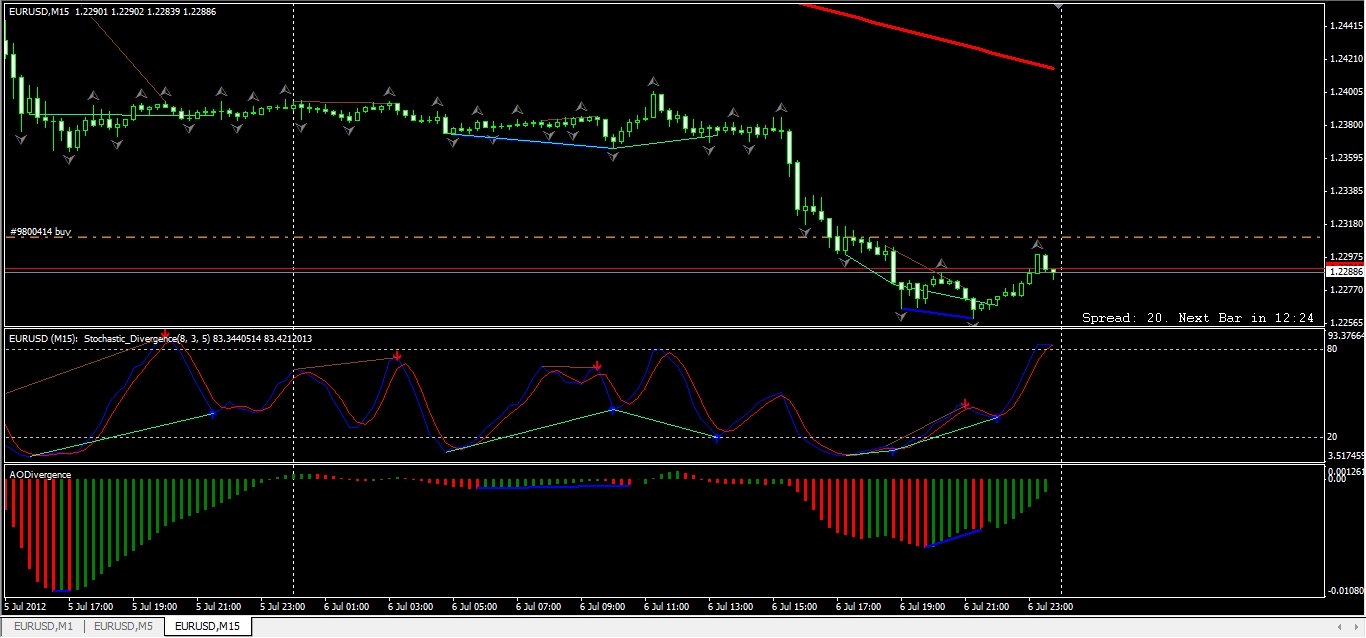Click the AODivergence indicator label
Screen dimensions: 1366x638
(40, 474)
